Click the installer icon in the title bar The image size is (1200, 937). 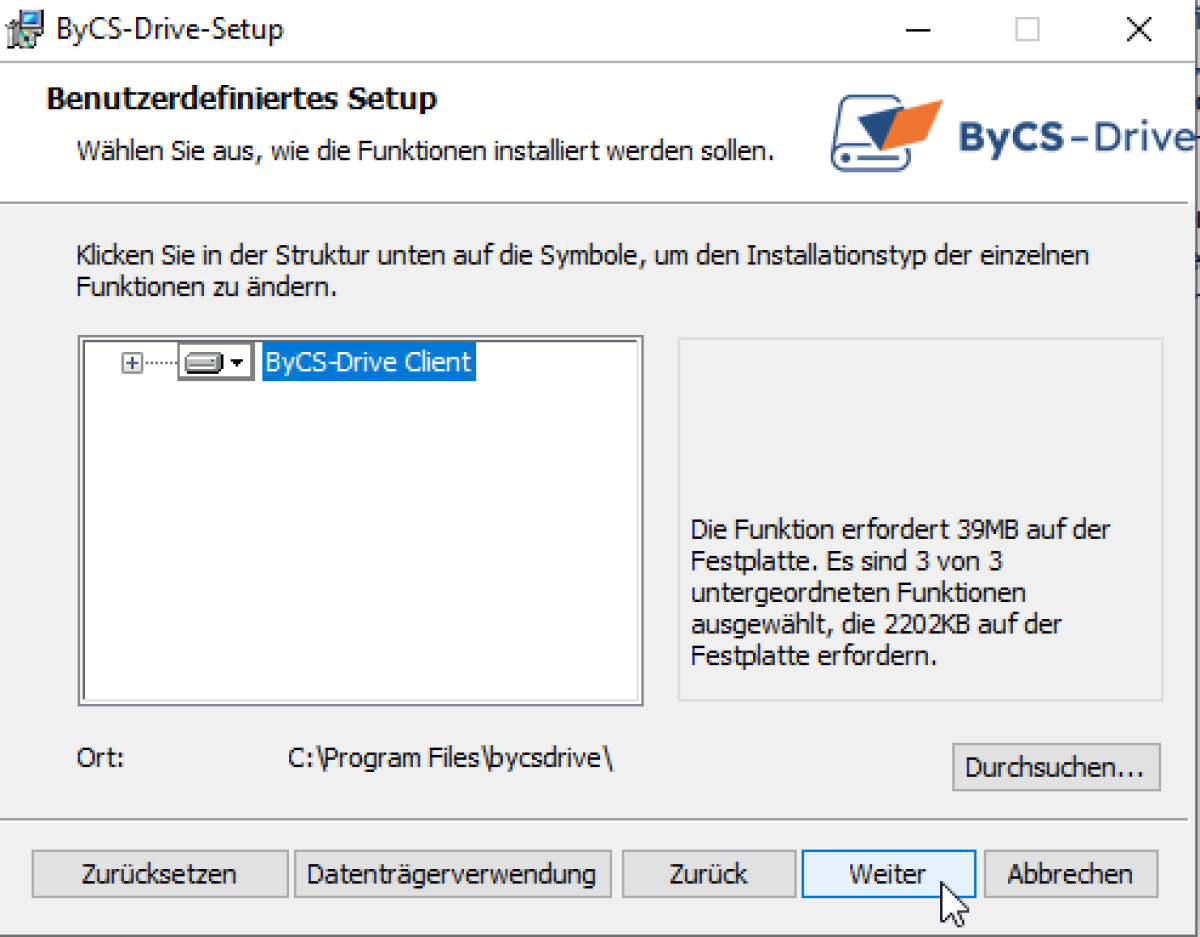click(x=24, y=29)
